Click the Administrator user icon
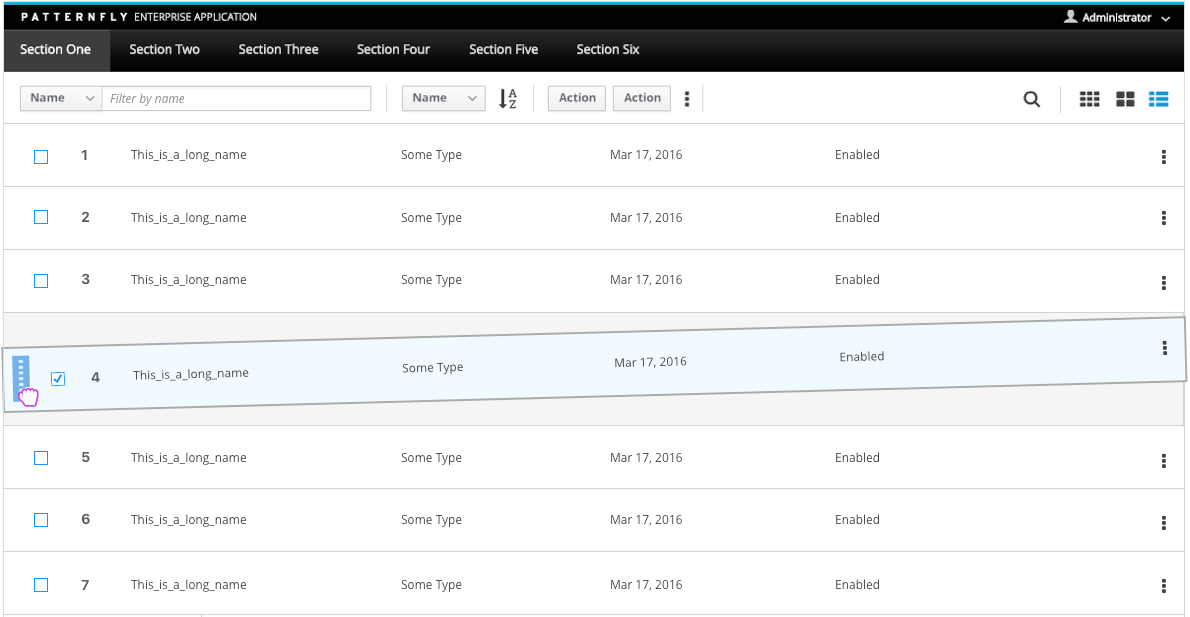This screenshot has width=1190, height=617. coord(1070,17)
